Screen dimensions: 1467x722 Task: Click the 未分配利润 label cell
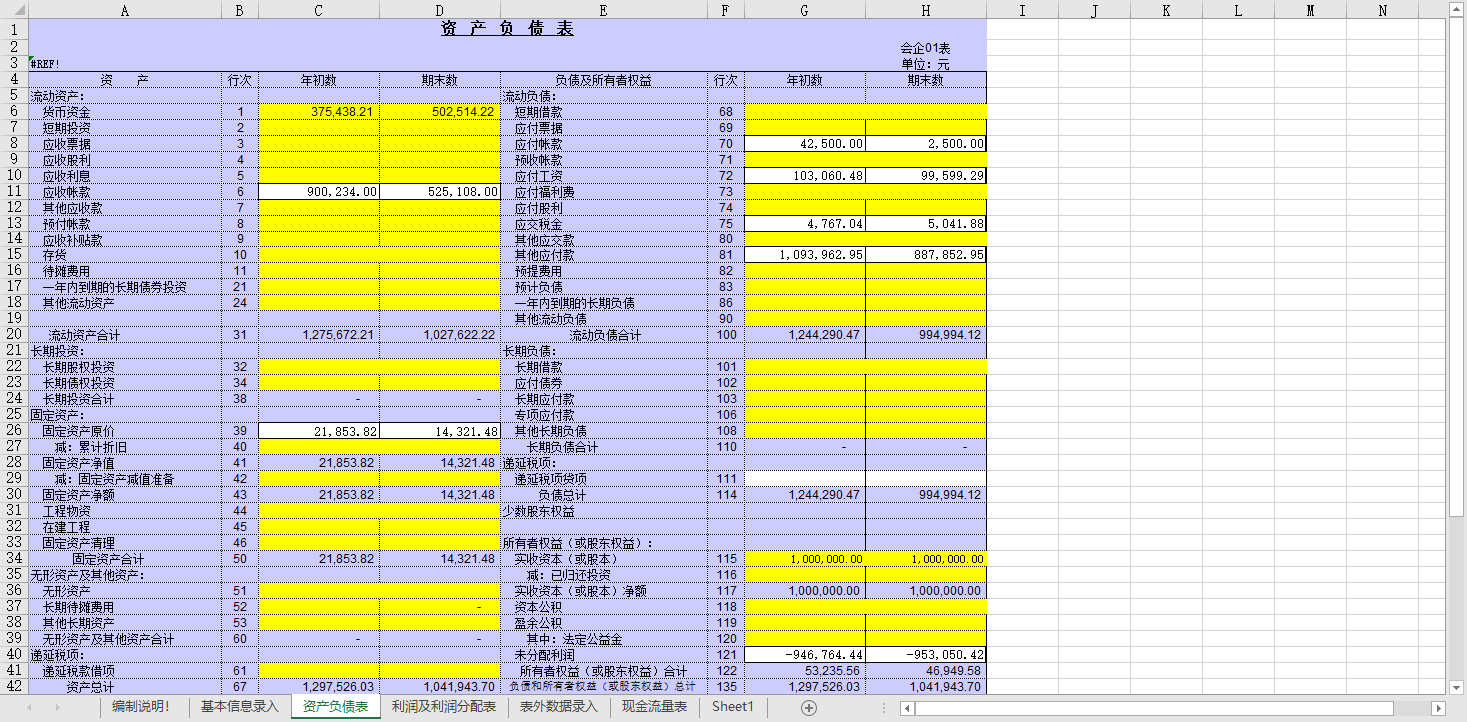[603, 654]
